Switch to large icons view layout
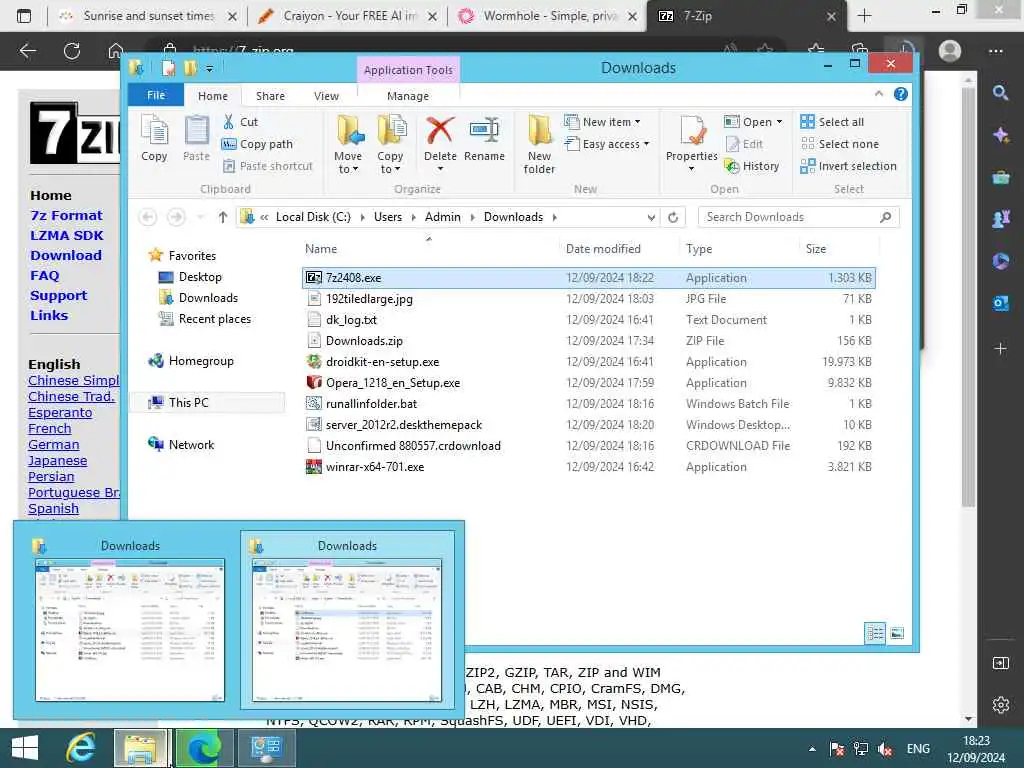Screen dimensions: 1024x768 coord(897,633)
